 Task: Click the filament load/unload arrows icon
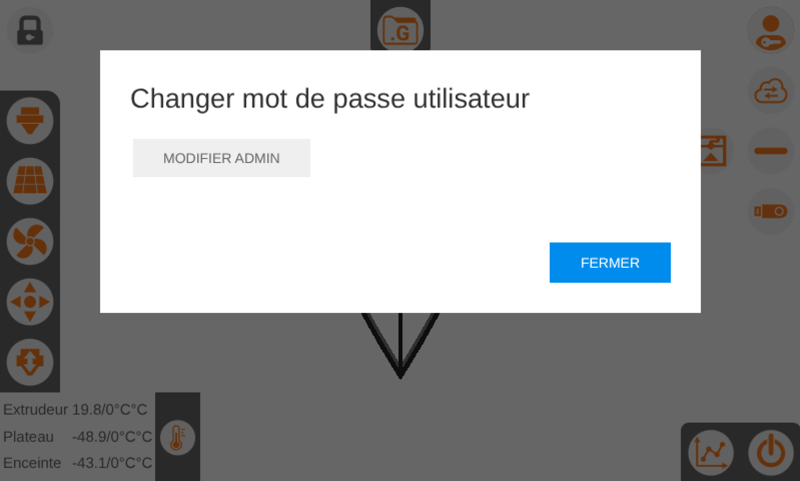[x=30, y=362]
